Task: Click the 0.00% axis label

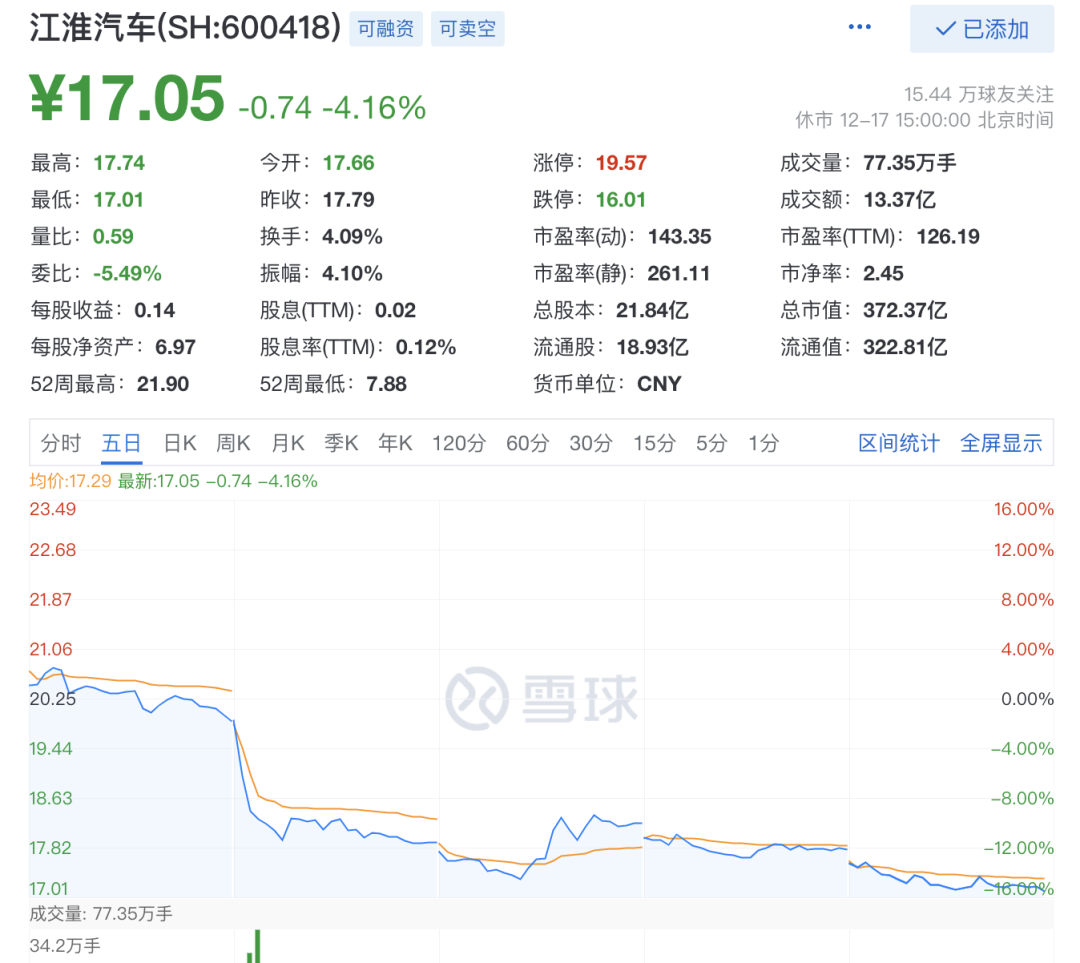Action: [x=1027, y=699]
